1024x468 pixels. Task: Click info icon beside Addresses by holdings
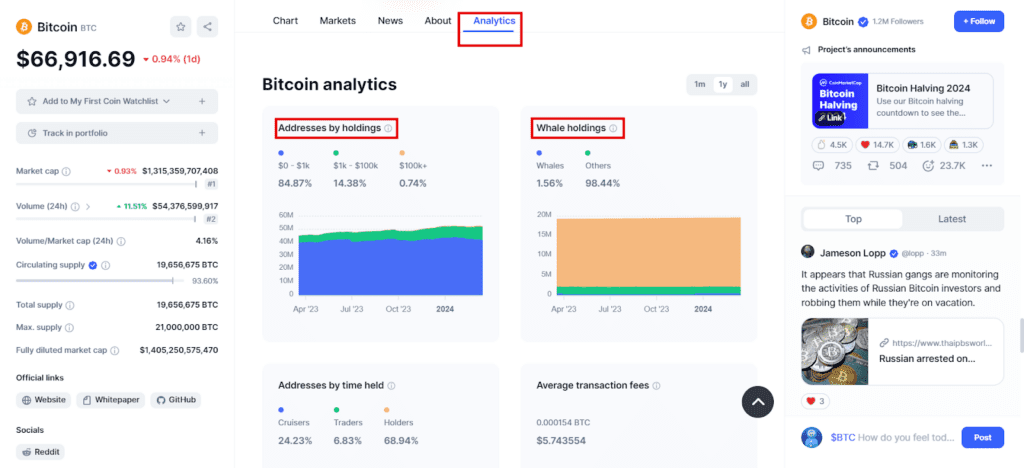(388, 129)
